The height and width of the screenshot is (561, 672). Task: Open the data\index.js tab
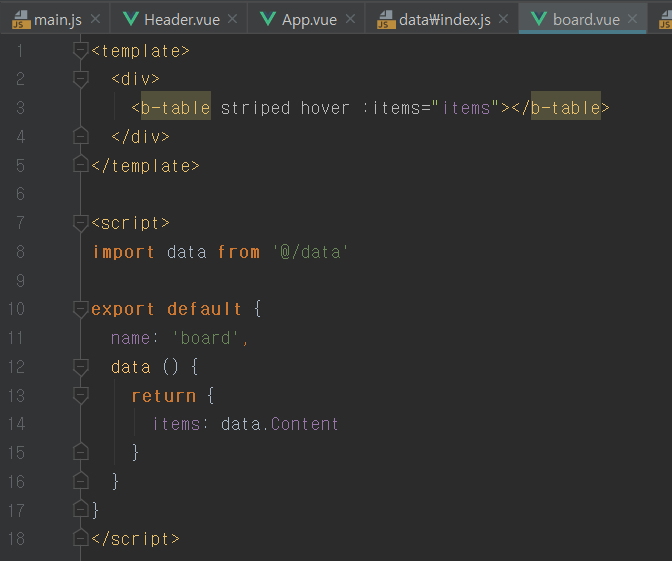[x=441, y=19]
